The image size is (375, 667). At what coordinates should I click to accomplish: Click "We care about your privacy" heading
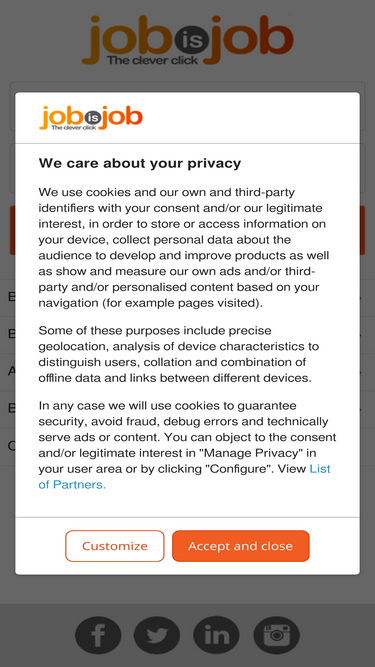pyautogui.click(x=140, y=163)
